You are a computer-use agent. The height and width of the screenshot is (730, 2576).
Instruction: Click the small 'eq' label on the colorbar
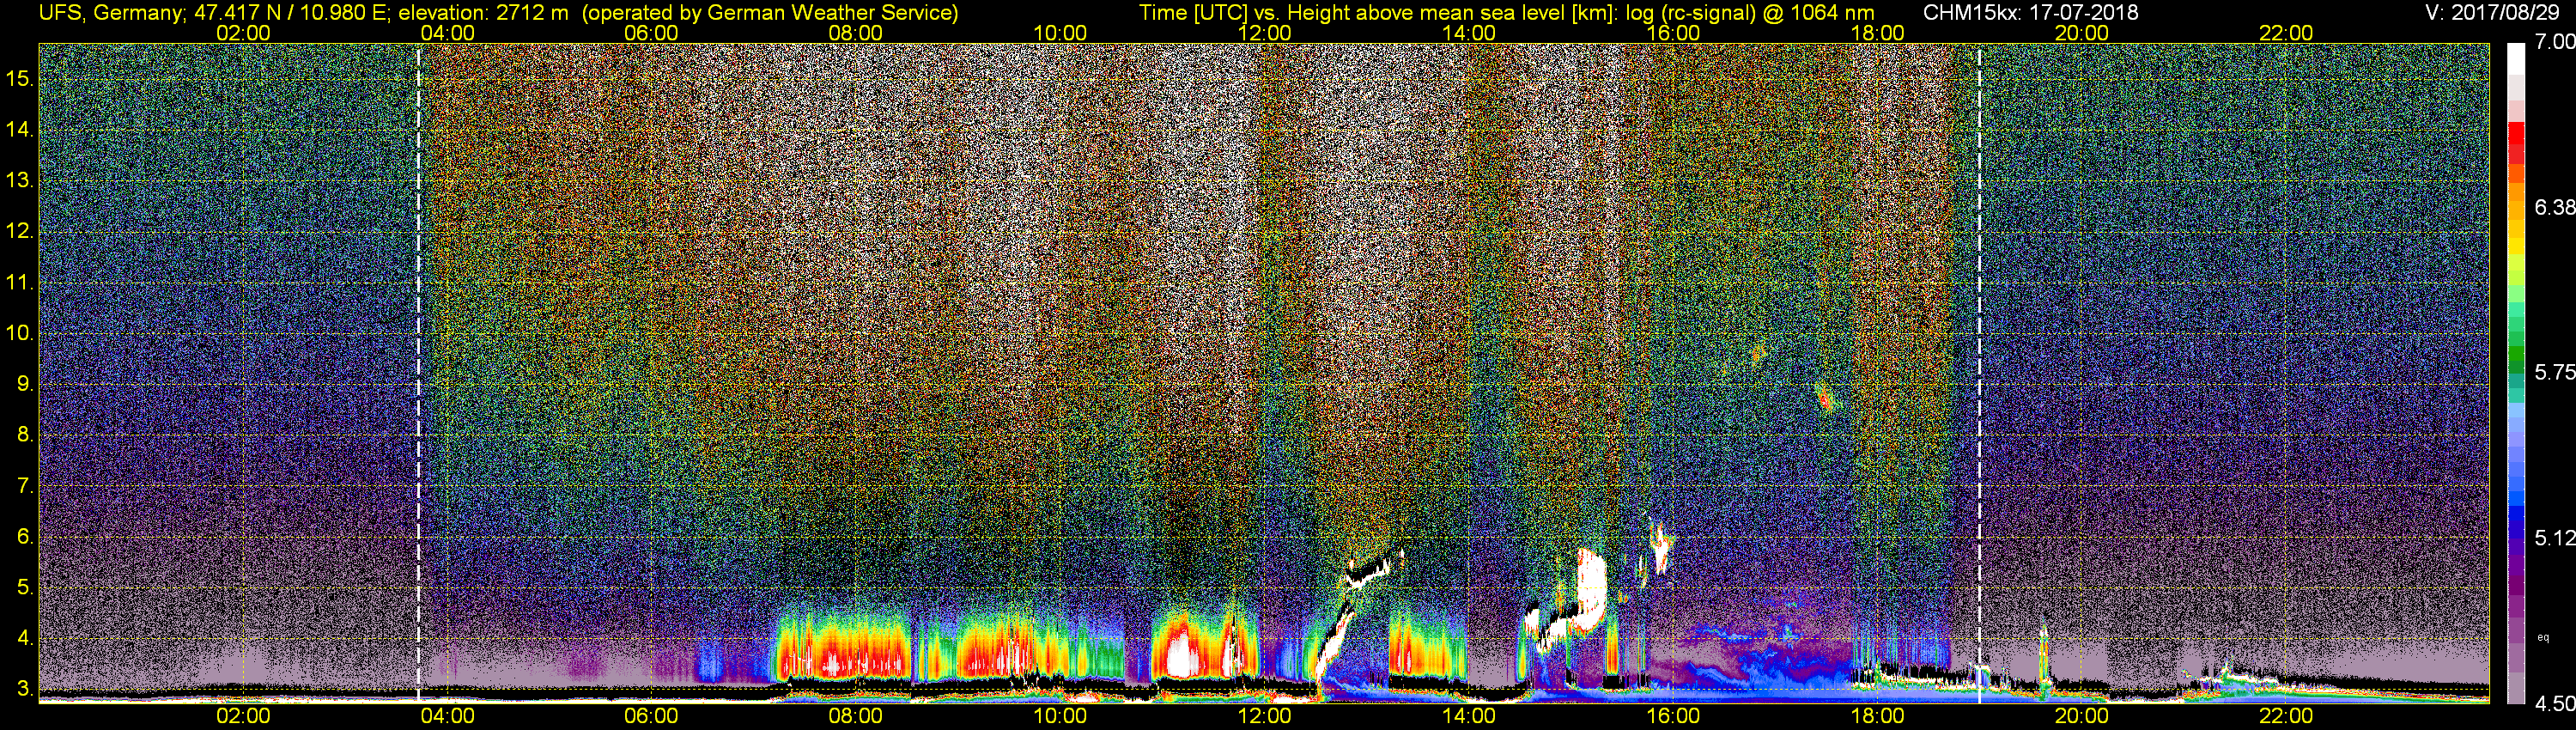pos(2543,637)
